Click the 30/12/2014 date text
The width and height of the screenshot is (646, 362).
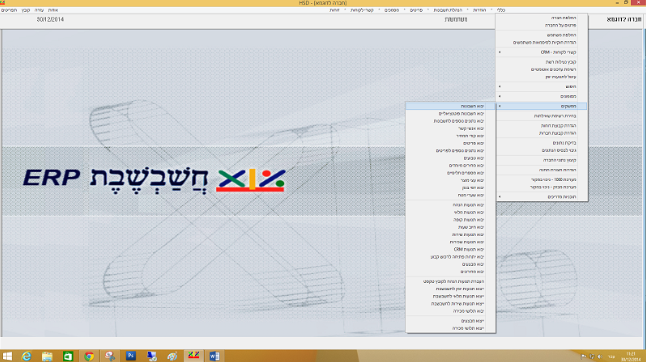point(50,19)
